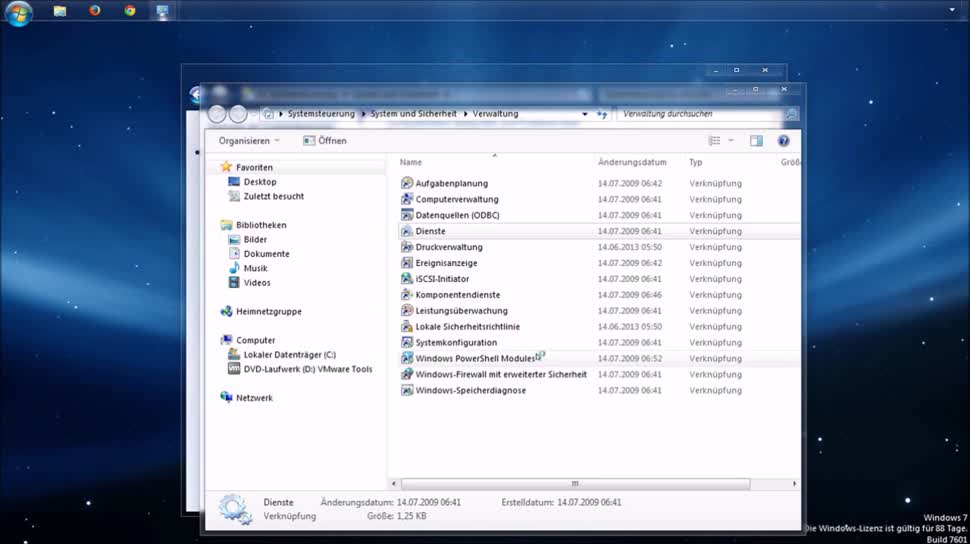Image resolution: width=970 pixels, height=544 pixels.
Task: Select Desktop in the navigation pane
Action: tap(260, 182)
